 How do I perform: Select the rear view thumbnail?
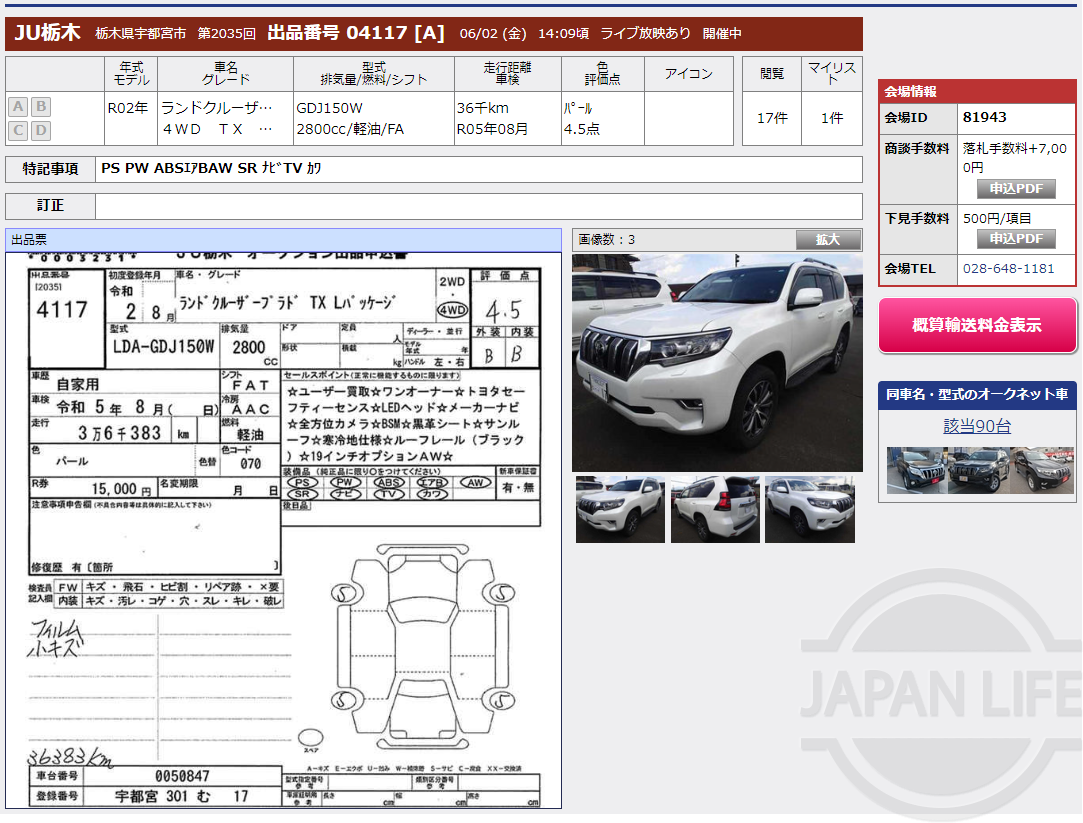pyautogui.click(x=715, y=509)
